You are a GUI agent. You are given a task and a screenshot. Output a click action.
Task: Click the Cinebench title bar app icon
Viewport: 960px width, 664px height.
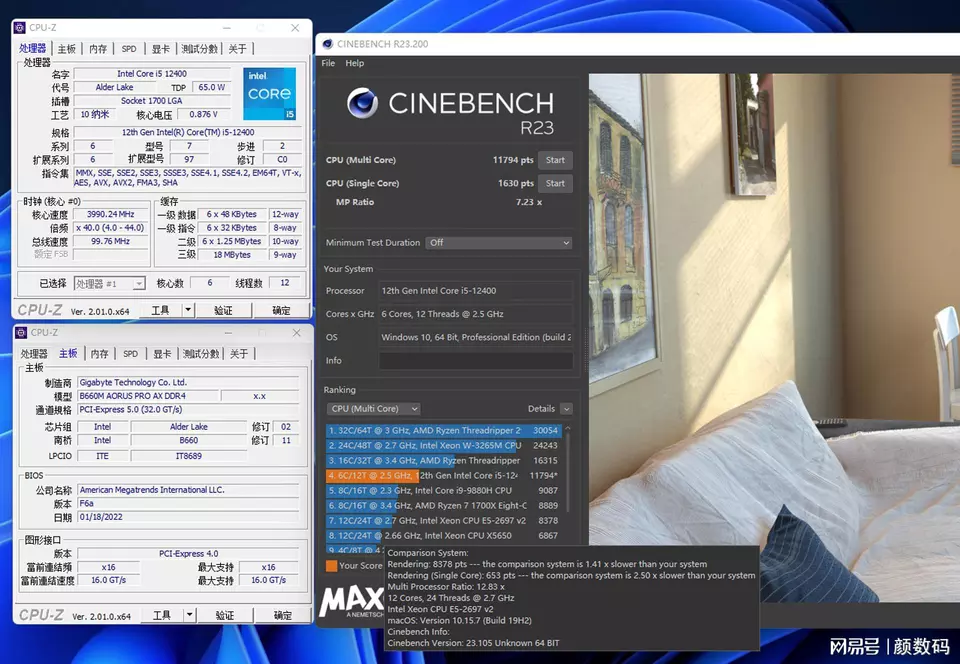(x=328, y=44)
